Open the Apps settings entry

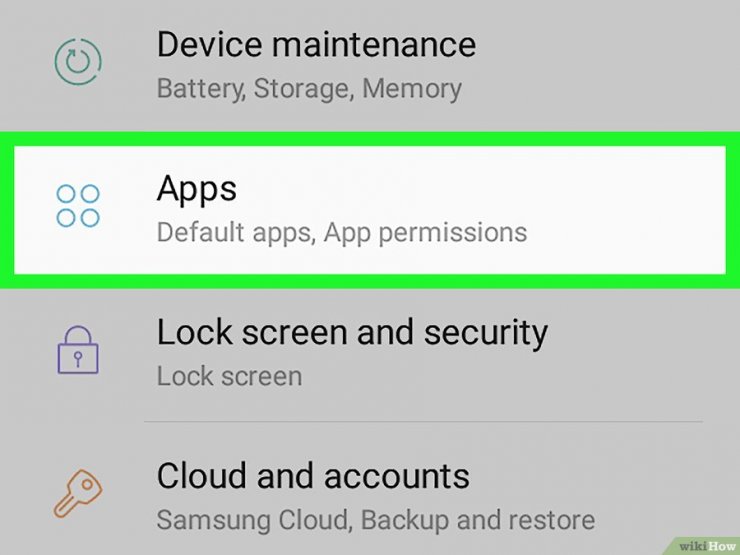pyautogui.click(x=370, y=210)
